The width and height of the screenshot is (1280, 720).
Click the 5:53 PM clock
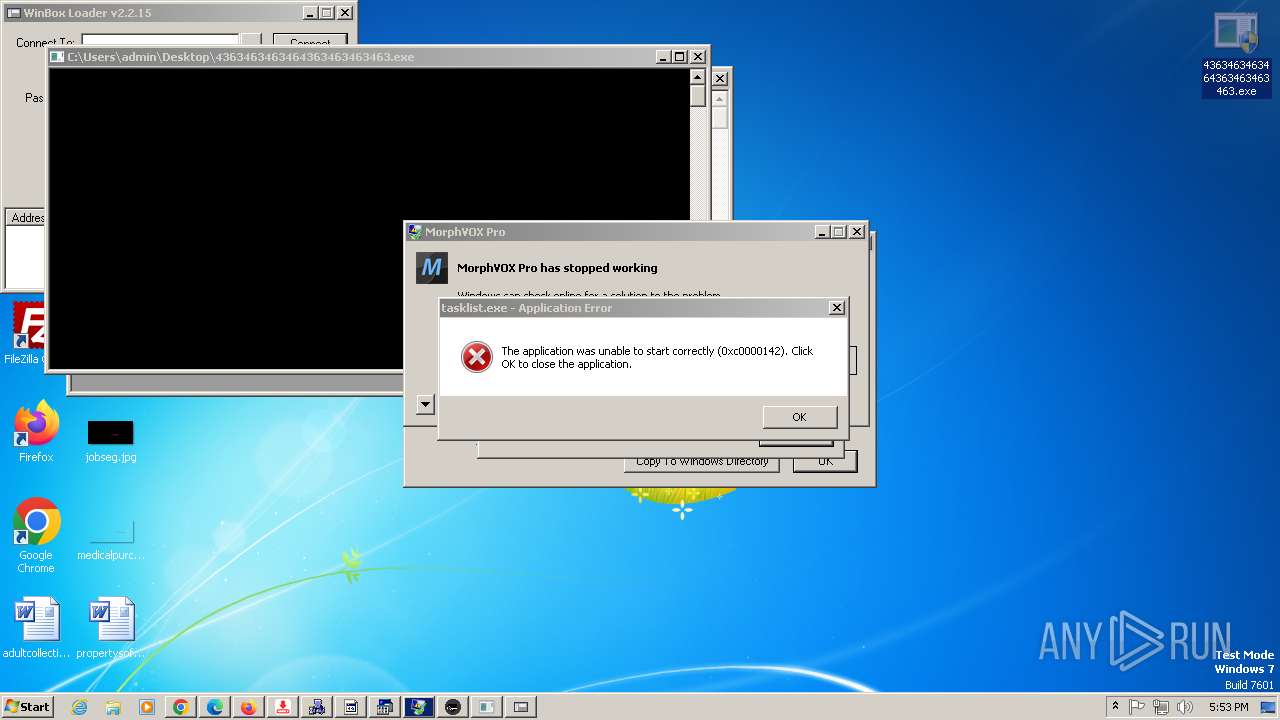pos(1228,707)
